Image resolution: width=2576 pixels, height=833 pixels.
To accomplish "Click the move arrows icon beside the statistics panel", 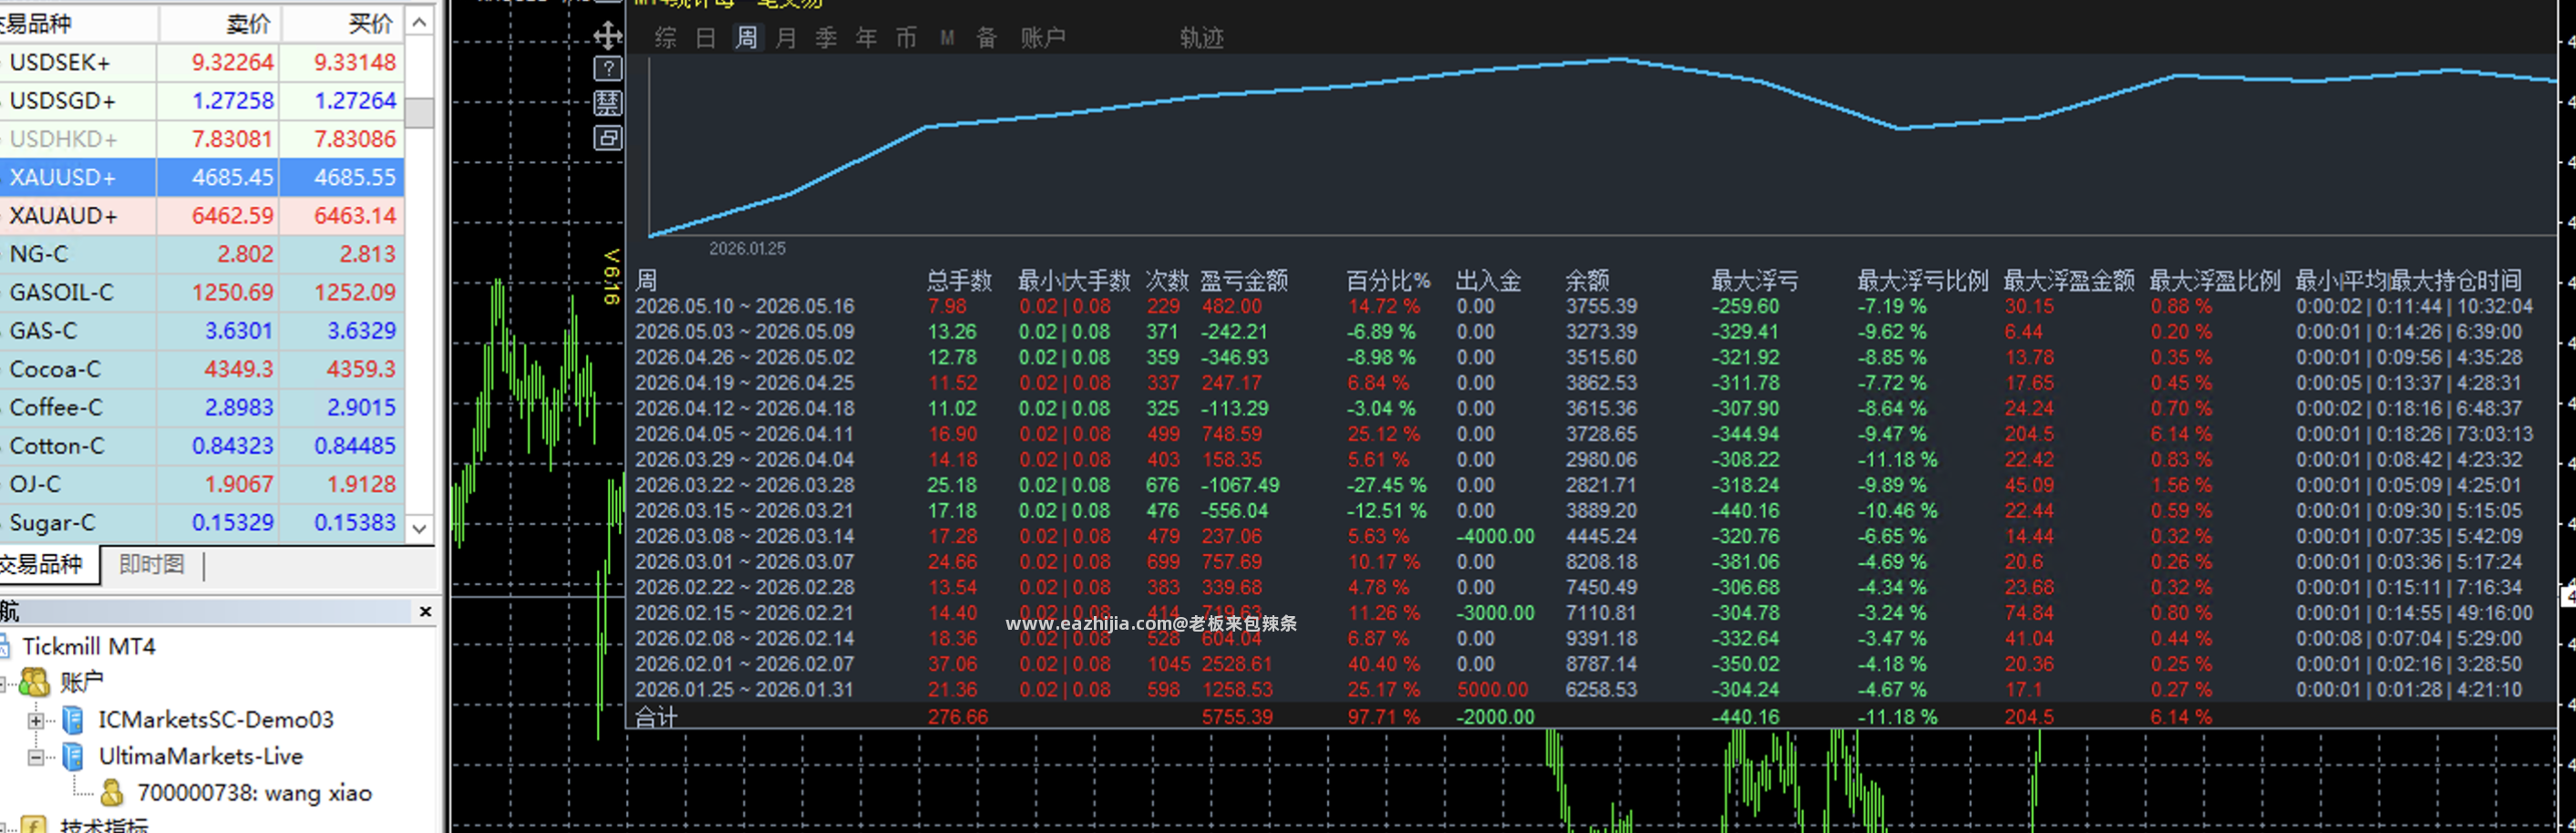I will pos(607,37).
